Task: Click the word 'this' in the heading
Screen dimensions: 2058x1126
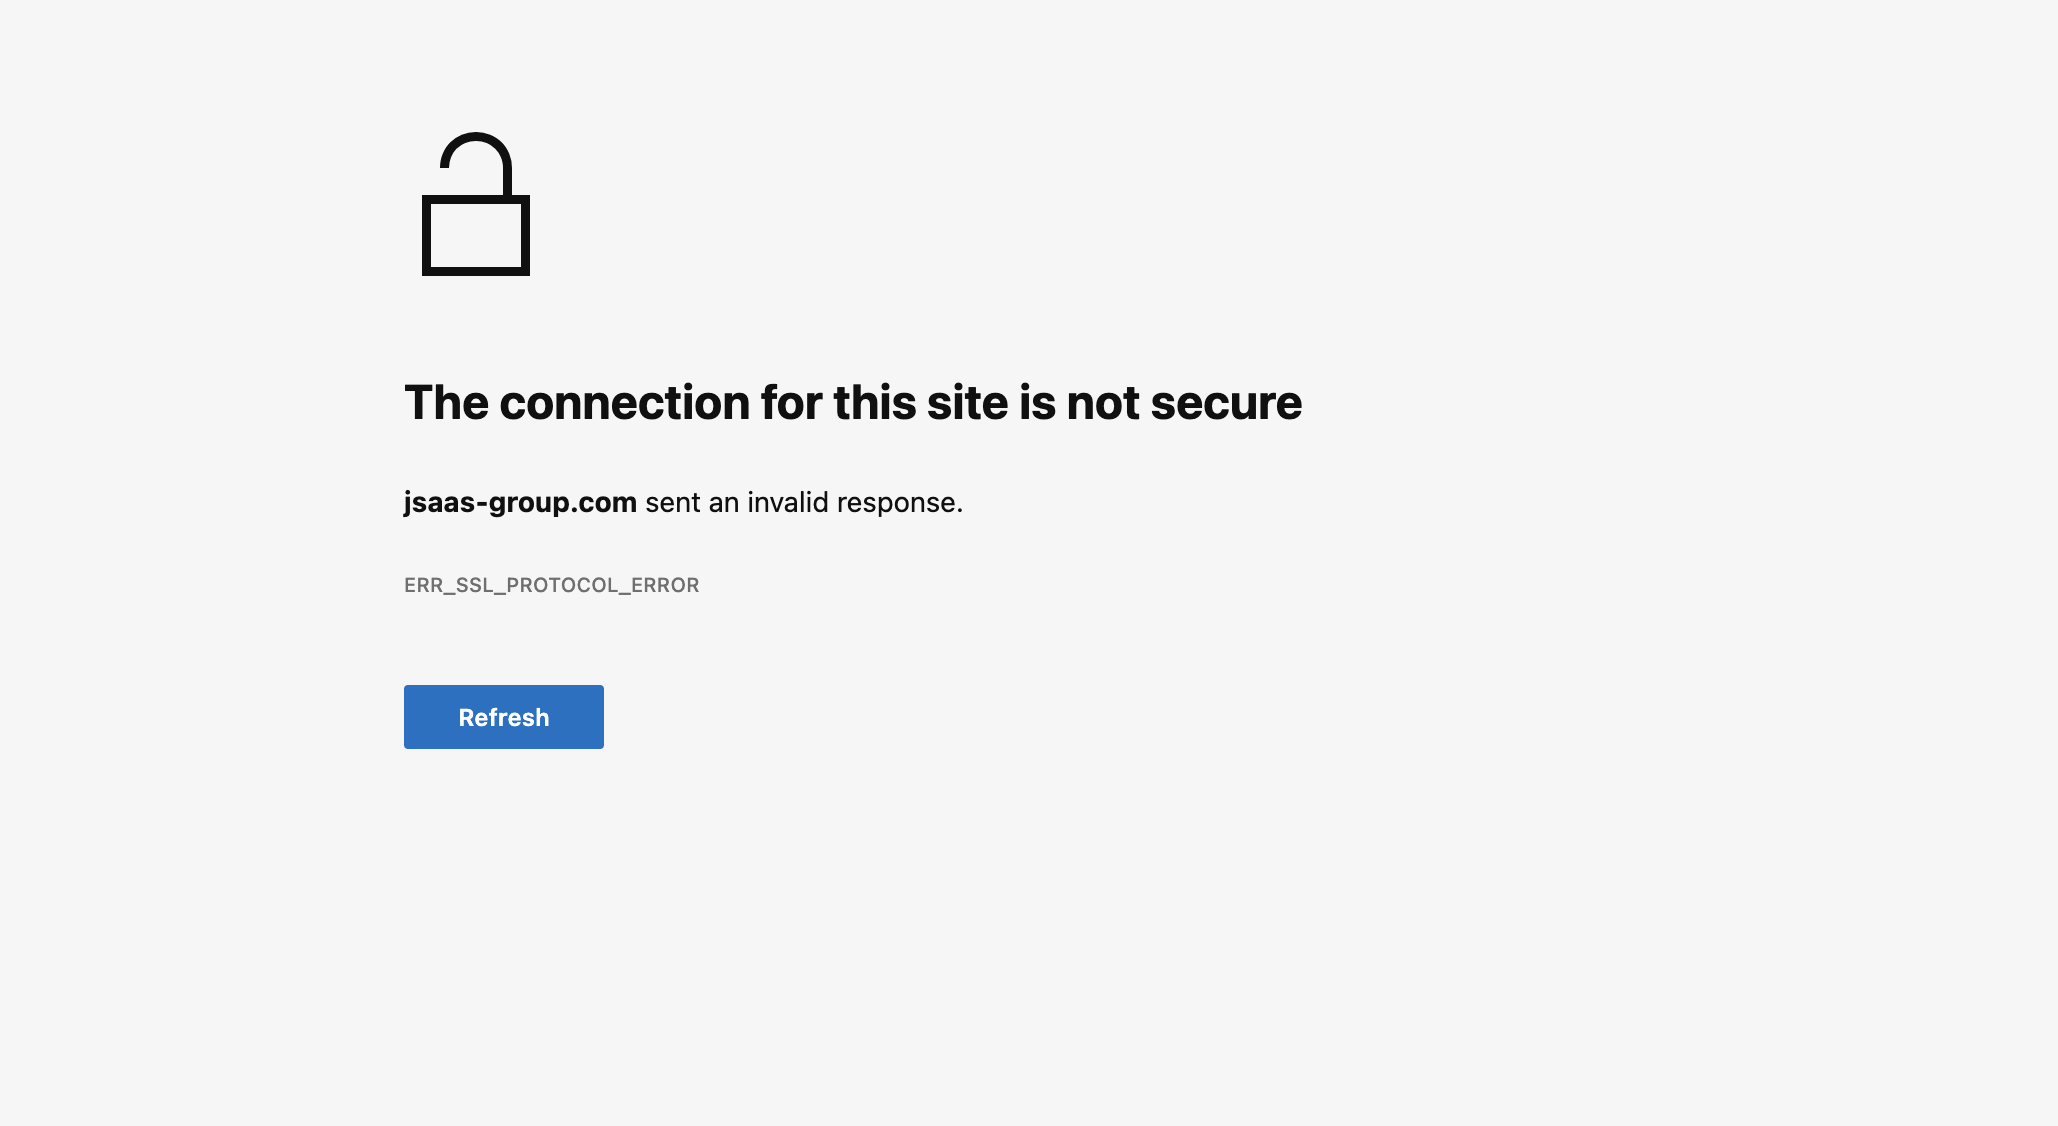Action: point(875,402)
